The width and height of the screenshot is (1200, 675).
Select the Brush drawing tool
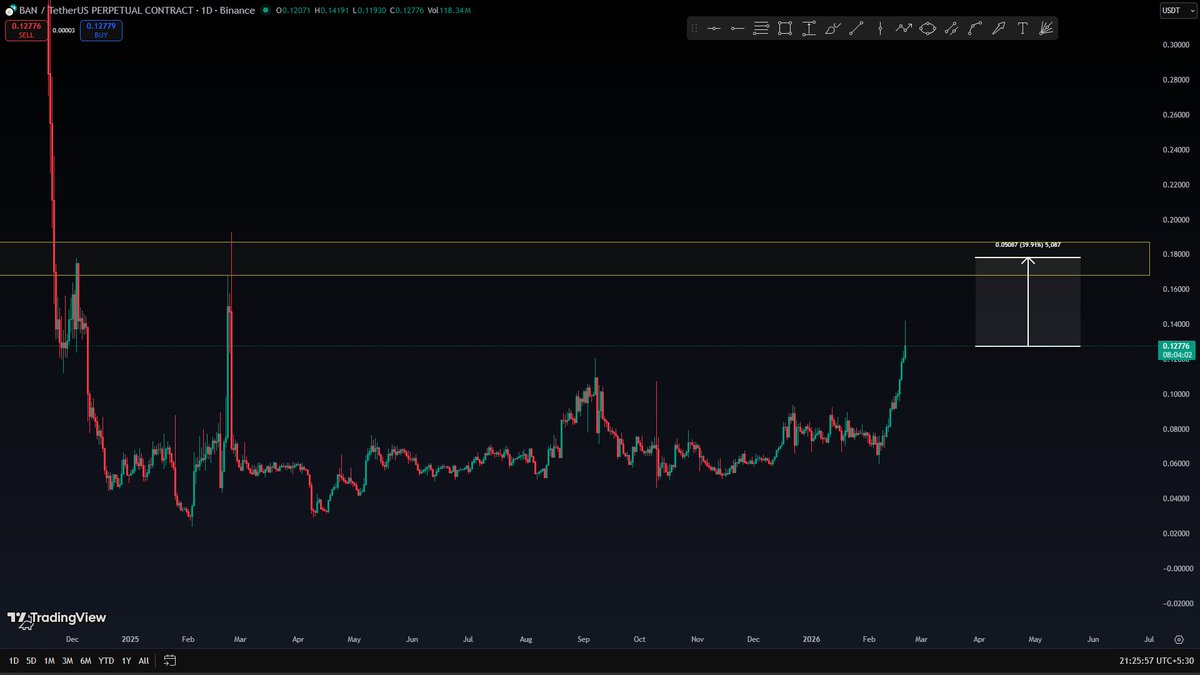[x=832, y=28]
